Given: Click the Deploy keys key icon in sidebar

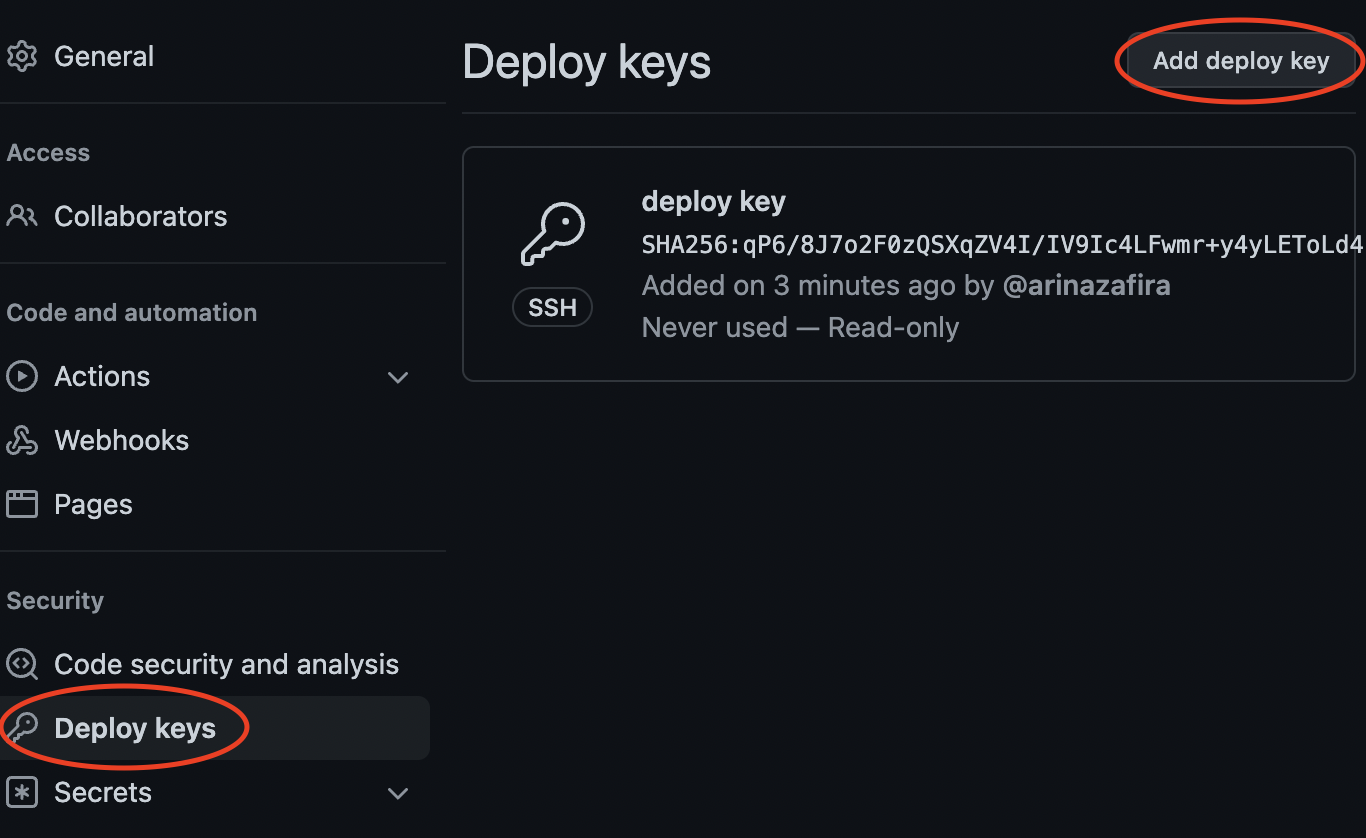Looking at the screenshot, I should (22, 728).
